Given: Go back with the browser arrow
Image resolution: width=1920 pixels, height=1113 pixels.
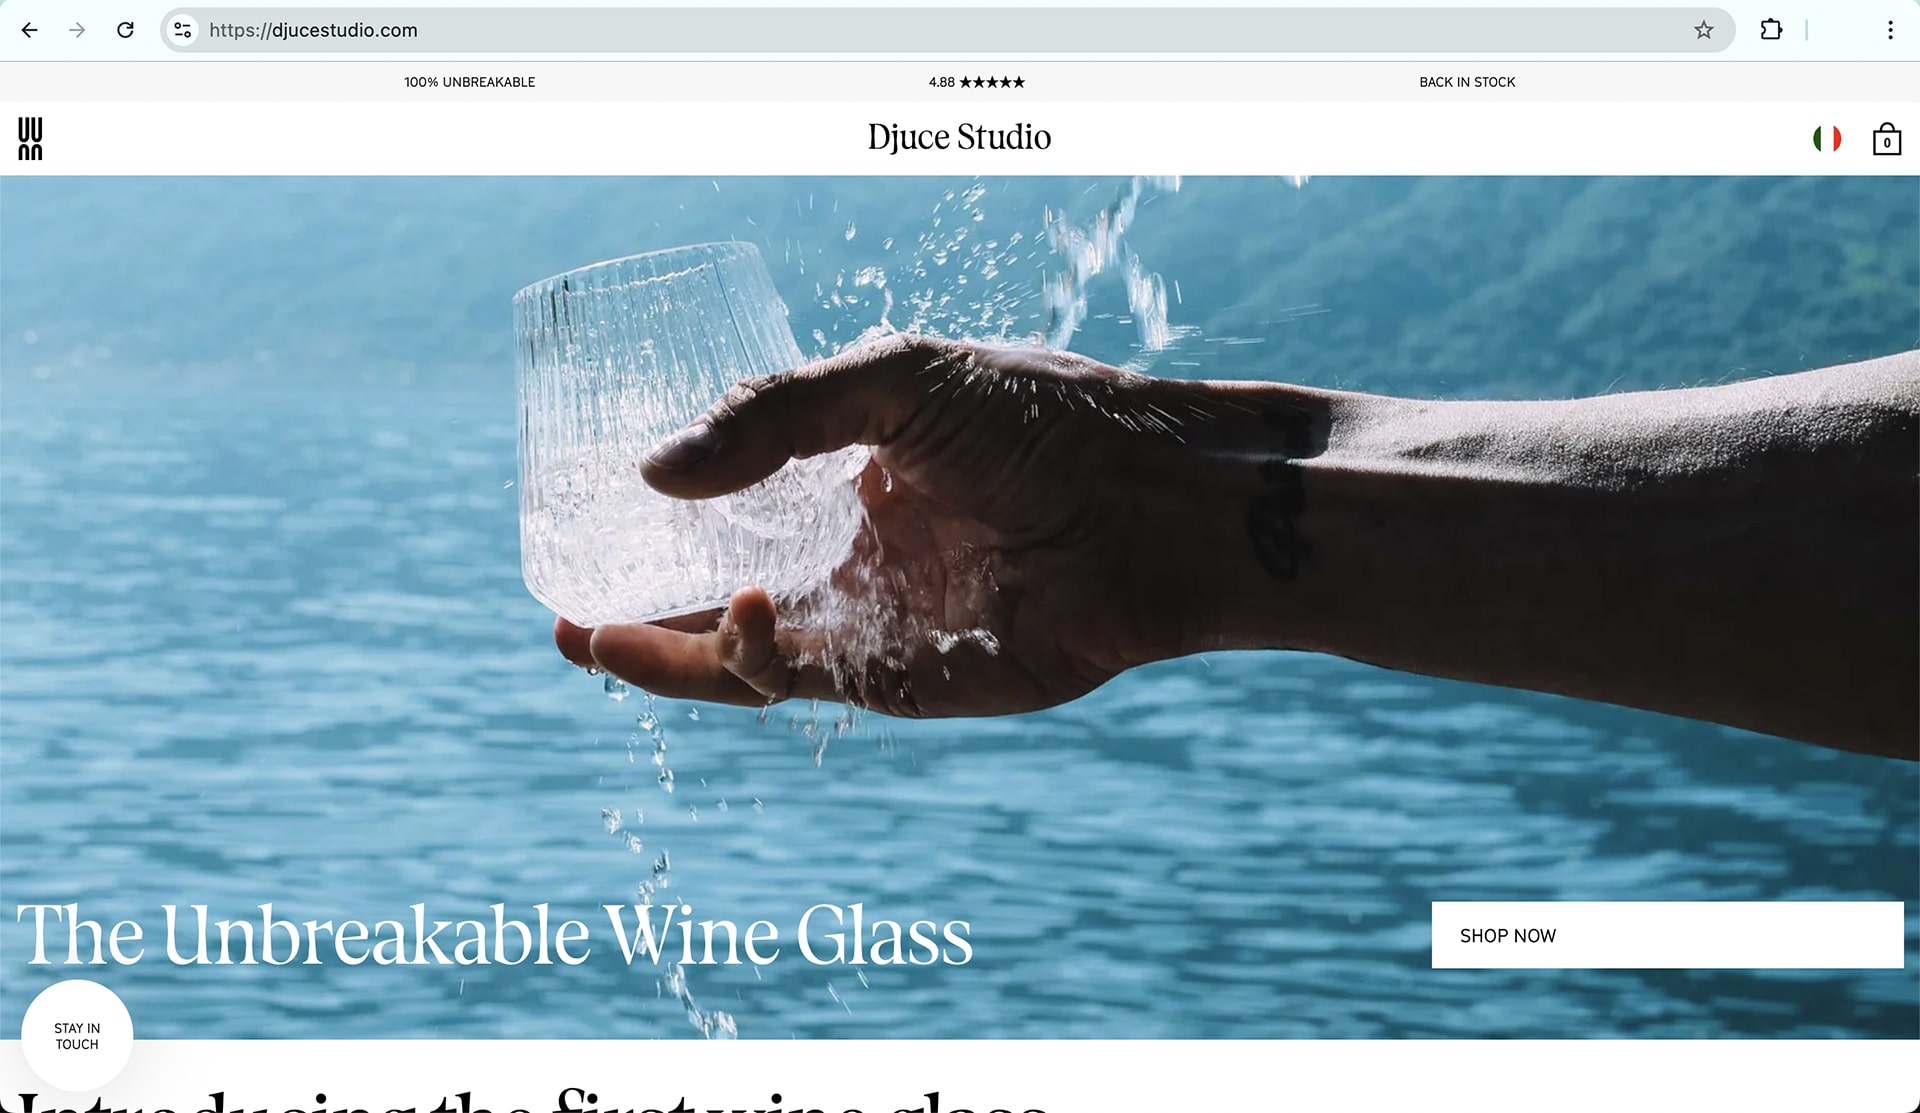Looking at the screenshot, I should click(30, 30).
